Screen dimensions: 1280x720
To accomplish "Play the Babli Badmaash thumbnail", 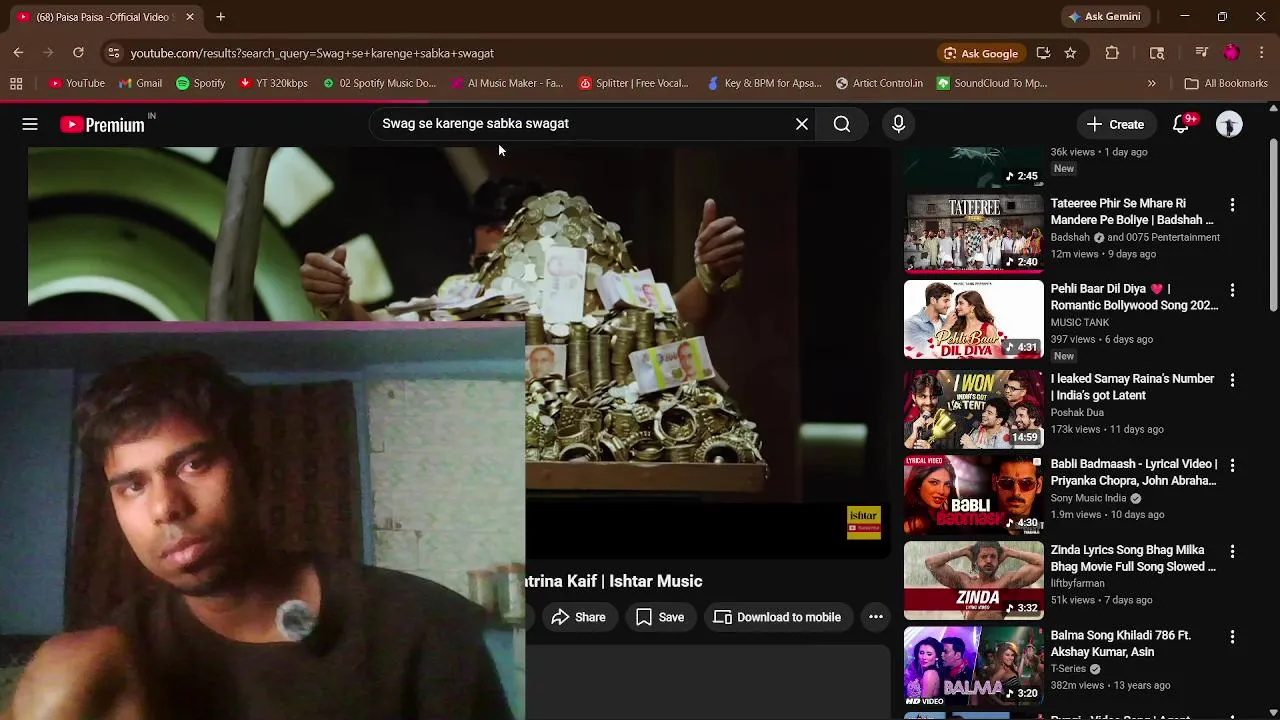I will [x=974, y=495].
